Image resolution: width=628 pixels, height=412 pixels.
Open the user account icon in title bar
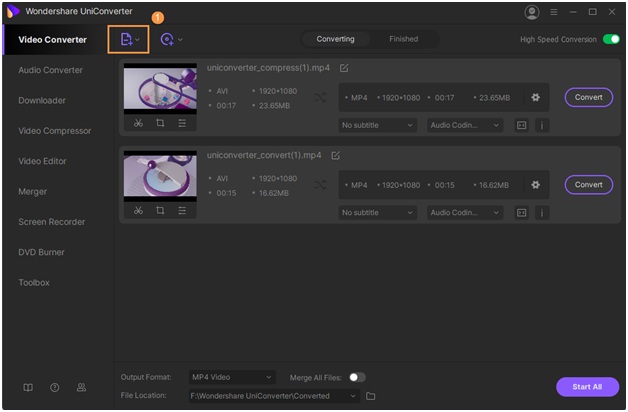click(531, 12)
